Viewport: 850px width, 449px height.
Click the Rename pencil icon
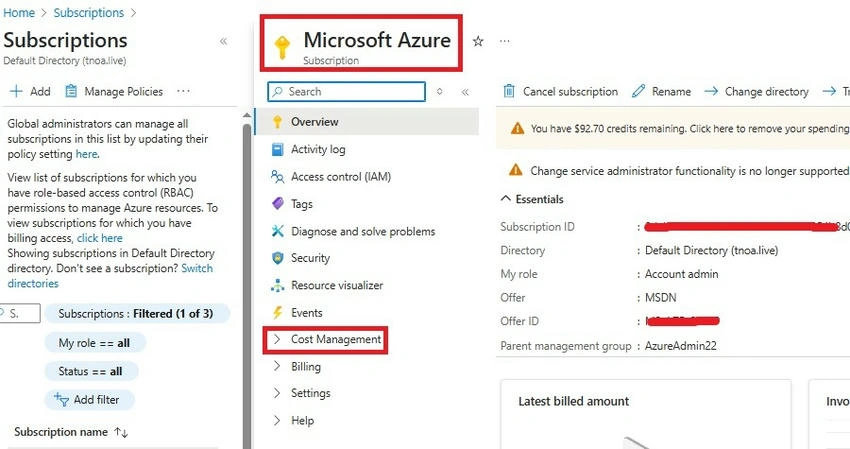(639, 91)
